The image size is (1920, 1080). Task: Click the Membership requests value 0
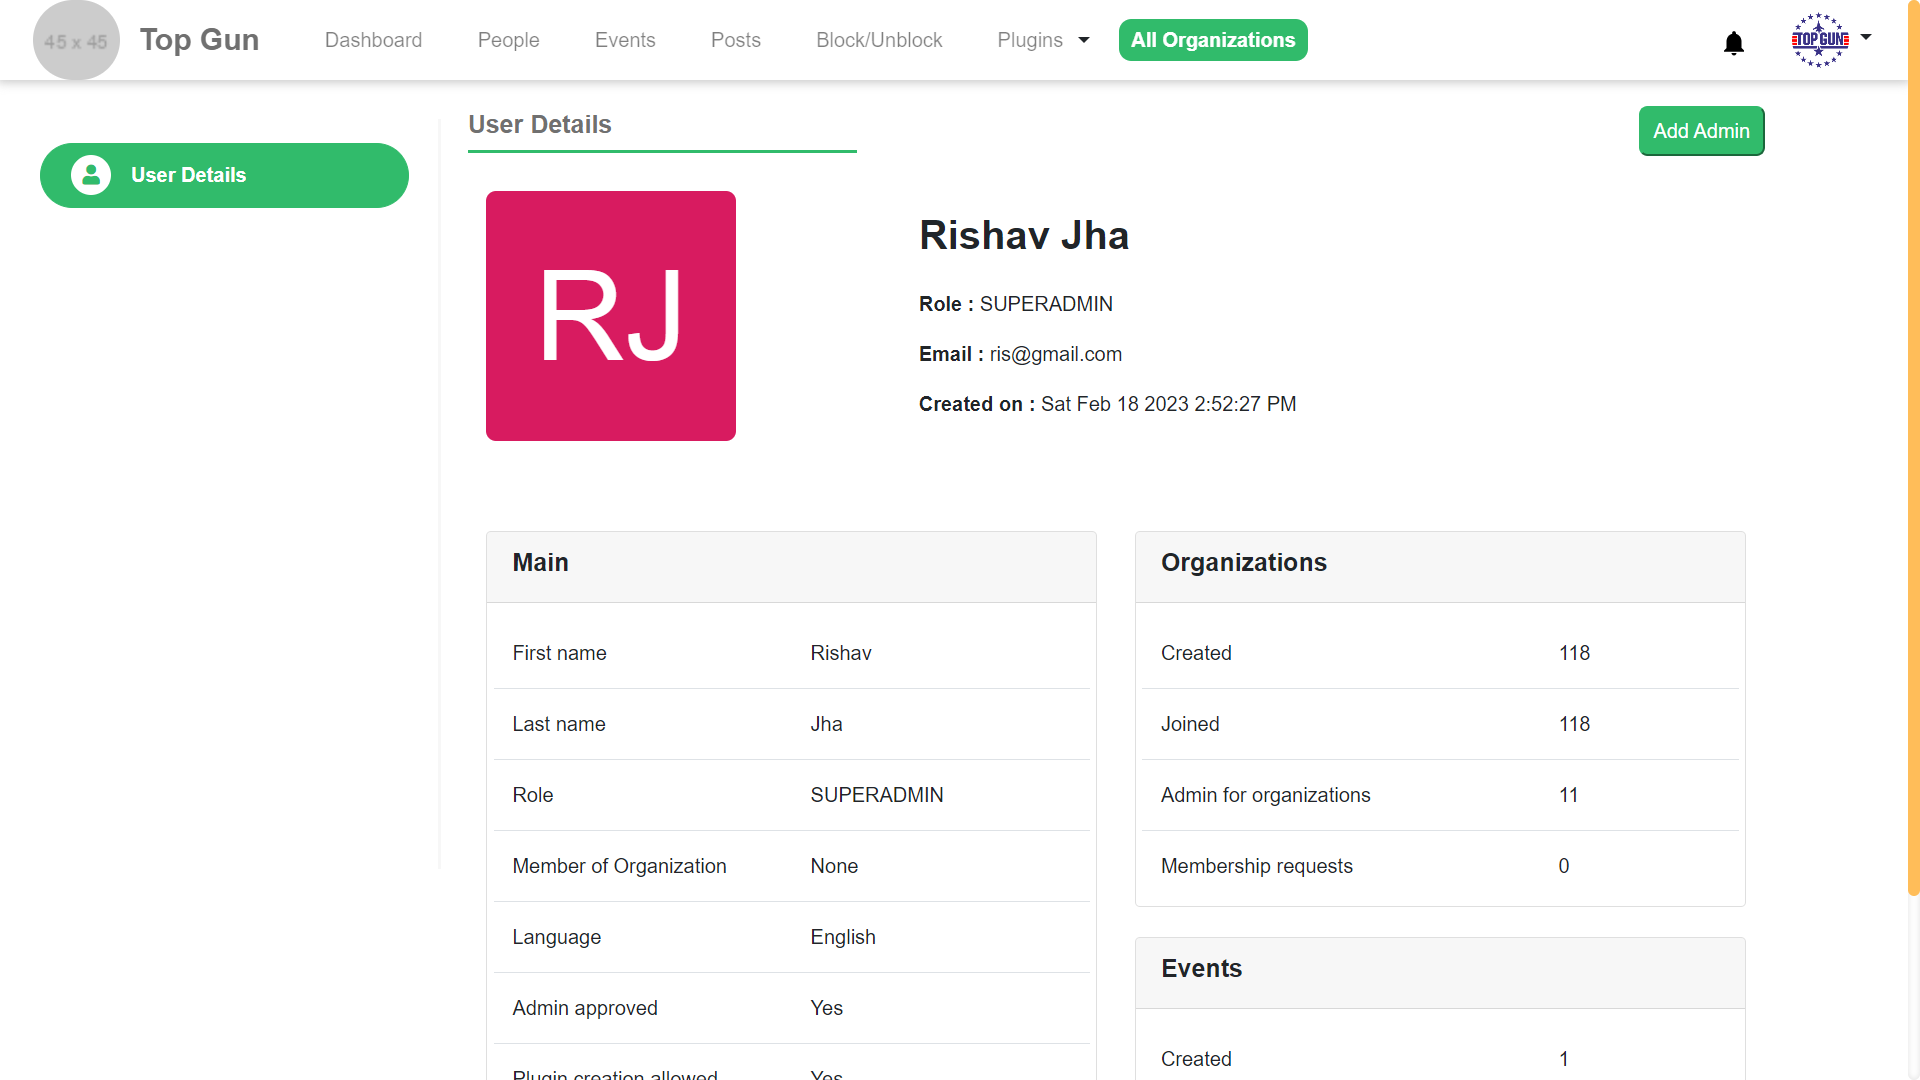[x=1564, y=866]
